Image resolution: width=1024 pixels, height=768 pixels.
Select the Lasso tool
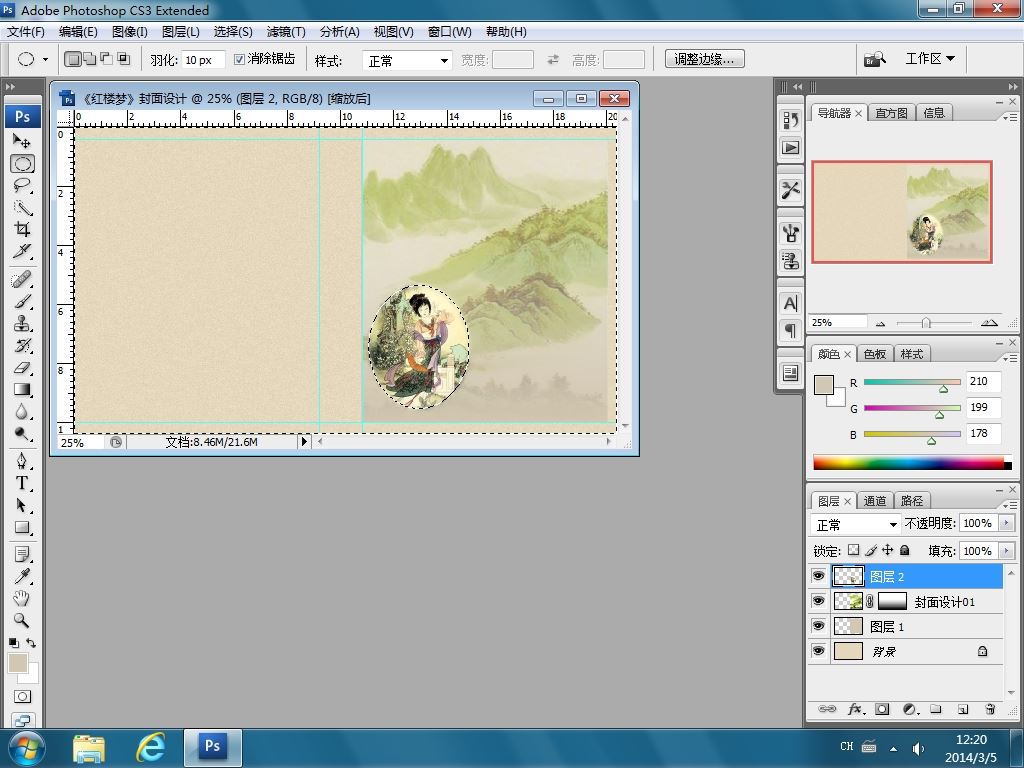tap(22, 185)
